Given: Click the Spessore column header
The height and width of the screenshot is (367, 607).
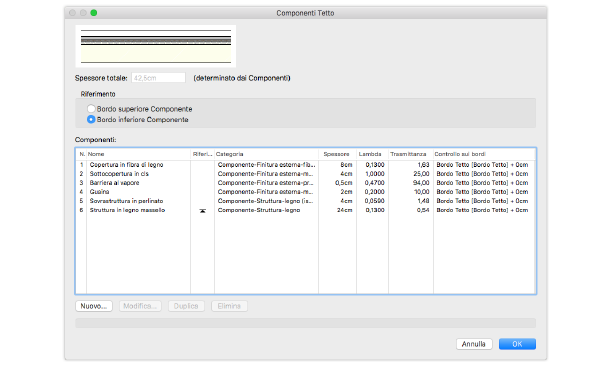Looking at the screenshot, I should click(337, 154).
